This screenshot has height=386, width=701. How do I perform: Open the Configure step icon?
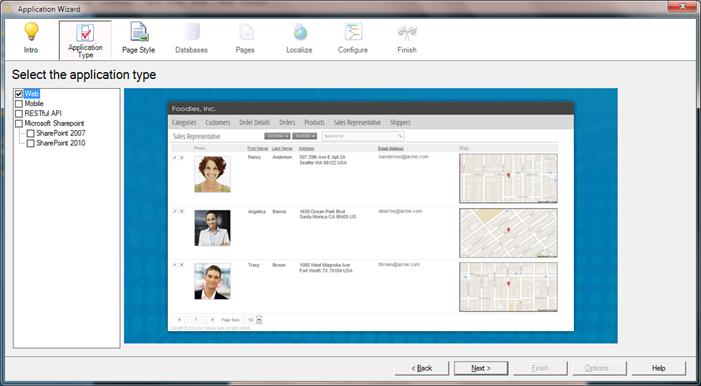tap(353, 32)
